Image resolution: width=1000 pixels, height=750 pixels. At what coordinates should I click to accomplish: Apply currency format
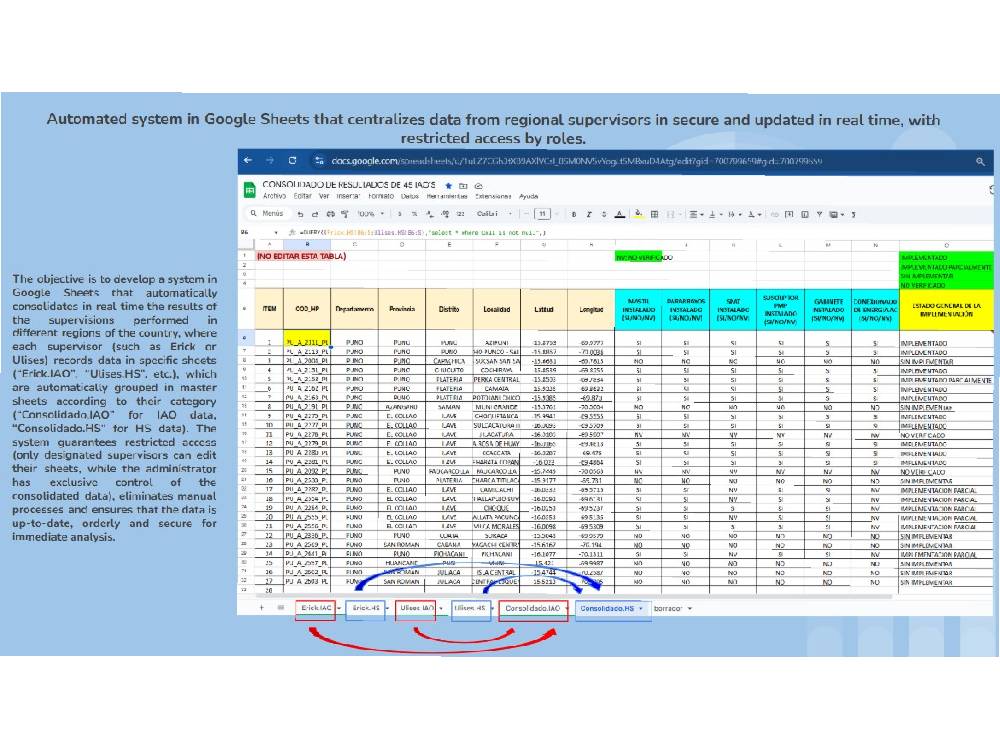point(400,214)
